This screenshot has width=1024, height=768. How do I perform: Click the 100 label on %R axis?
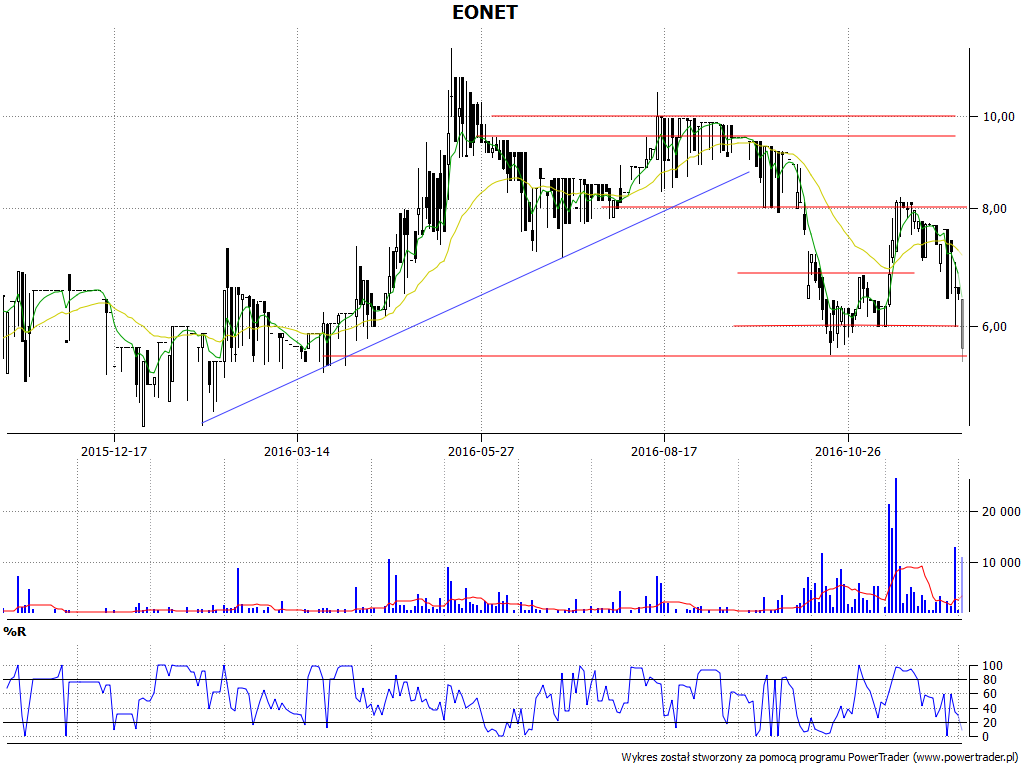pyautogui.click(x=991, y=666)
